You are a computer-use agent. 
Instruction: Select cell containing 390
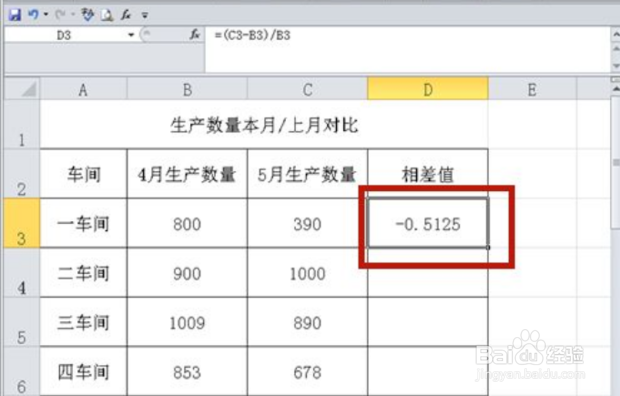(307, 223)
